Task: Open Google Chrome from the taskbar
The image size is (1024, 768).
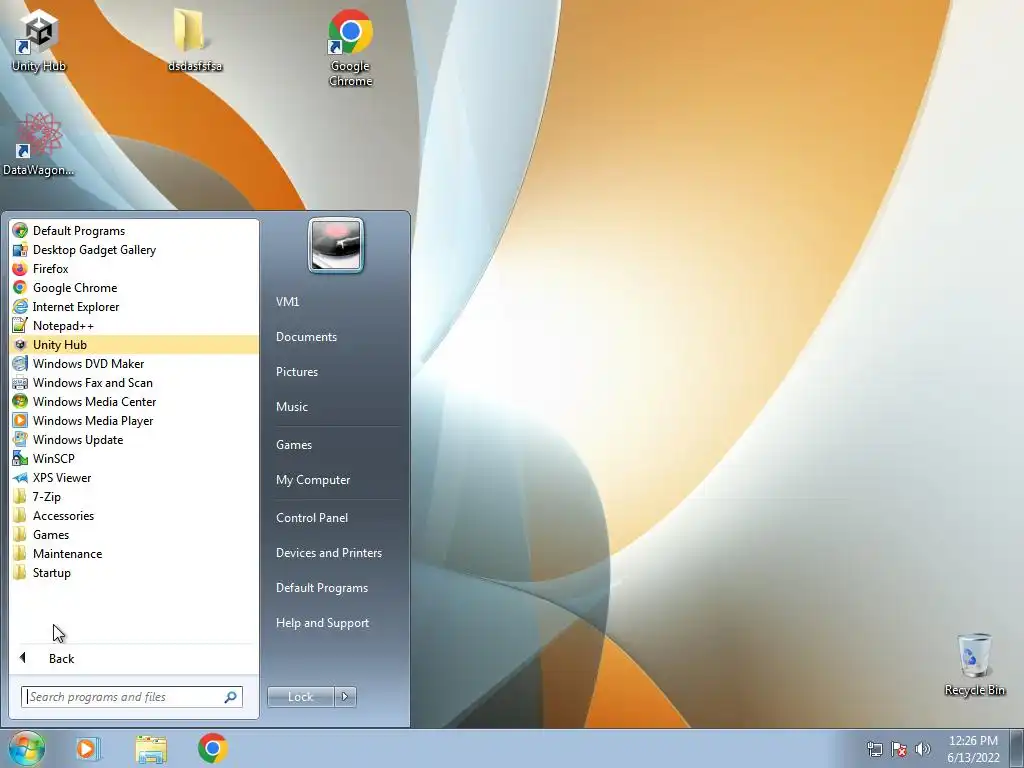Action: 212,748
